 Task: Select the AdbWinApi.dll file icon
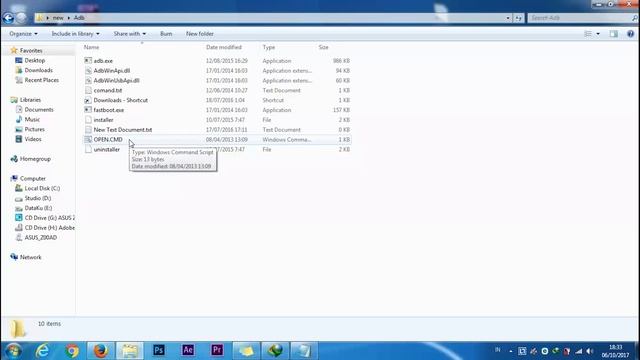click(88, 71)
